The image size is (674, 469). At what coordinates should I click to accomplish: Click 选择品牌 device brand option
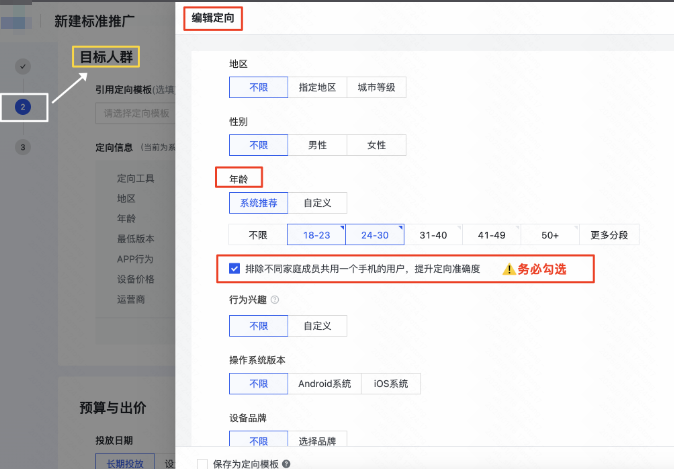[317, 440]
